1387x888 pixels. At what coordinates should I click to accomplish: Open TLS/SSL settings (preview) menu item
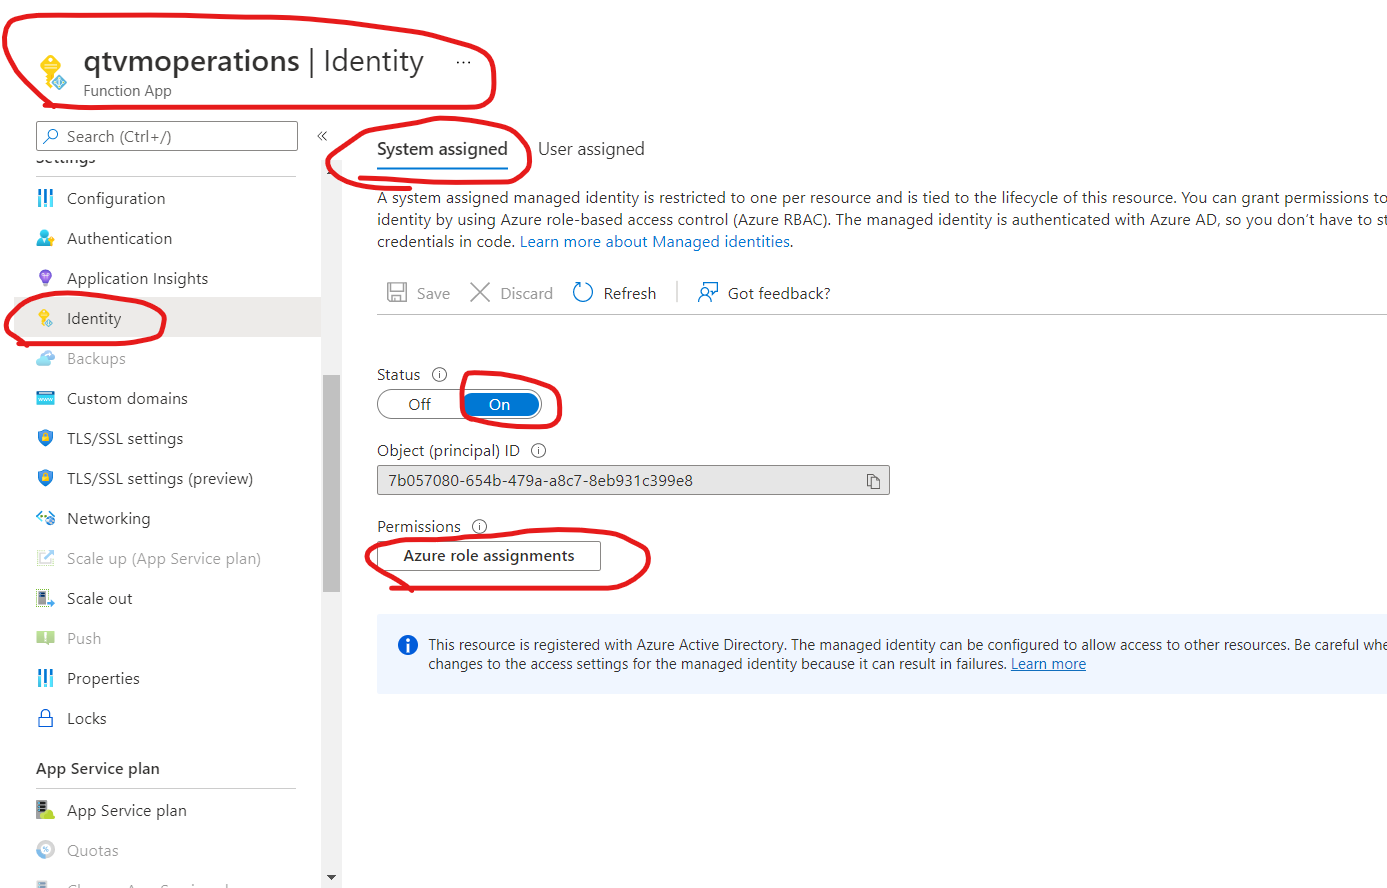(160, 478)
